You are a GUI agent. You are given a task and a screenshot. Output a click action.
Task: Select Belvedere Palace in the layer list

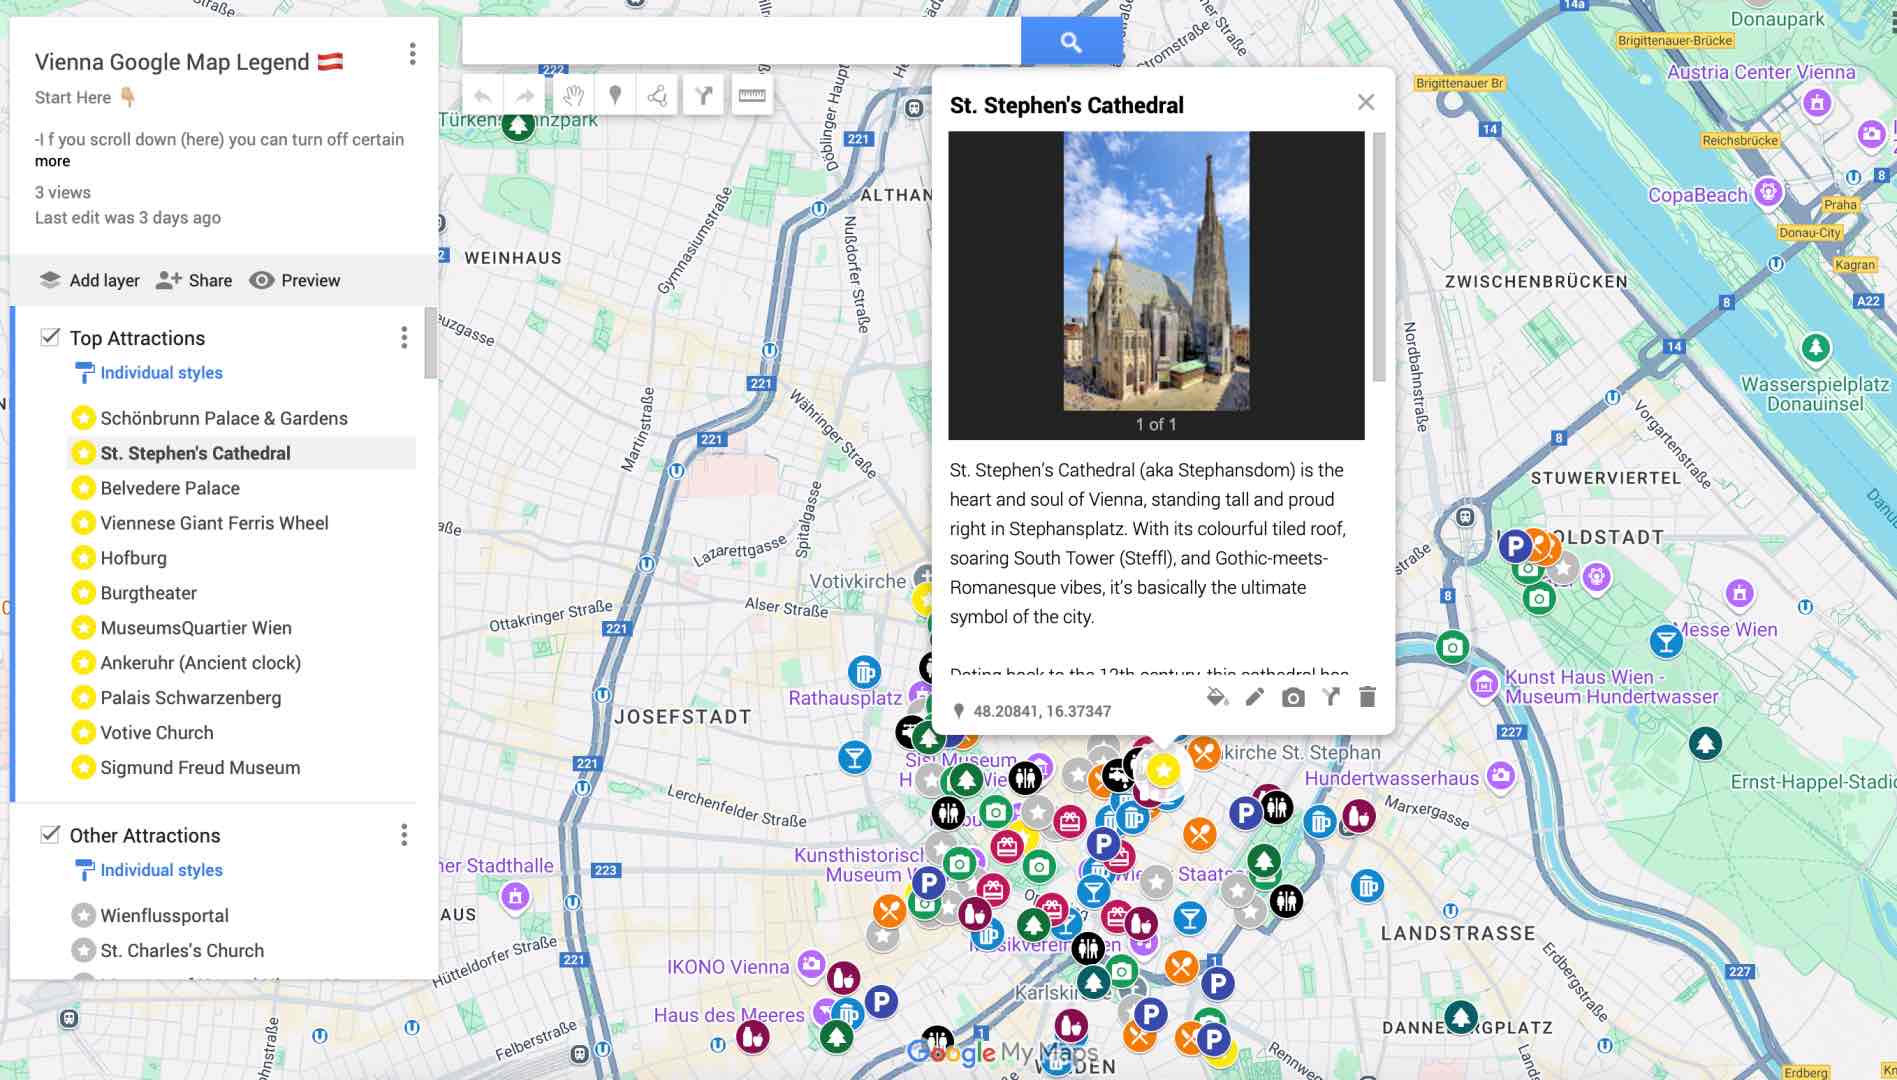(x=170, y=488)
